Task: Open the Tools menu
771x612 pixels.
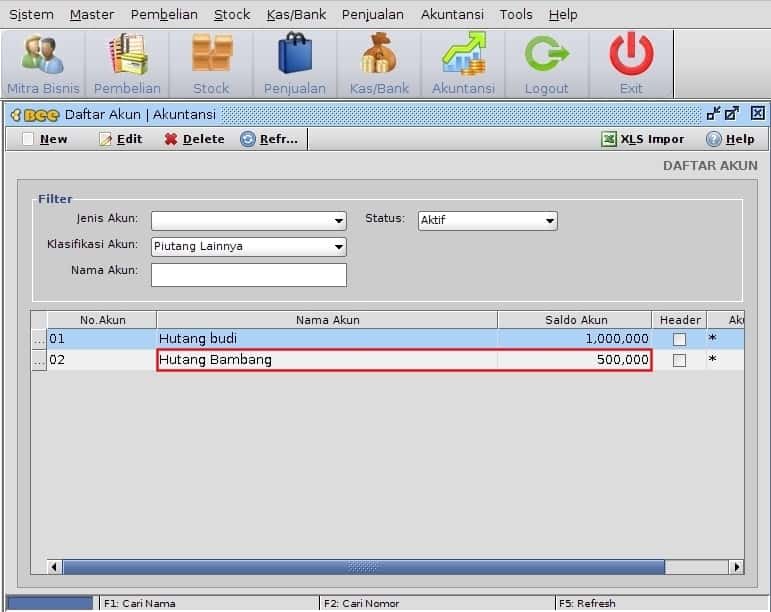Action: [x=516, y=15]
